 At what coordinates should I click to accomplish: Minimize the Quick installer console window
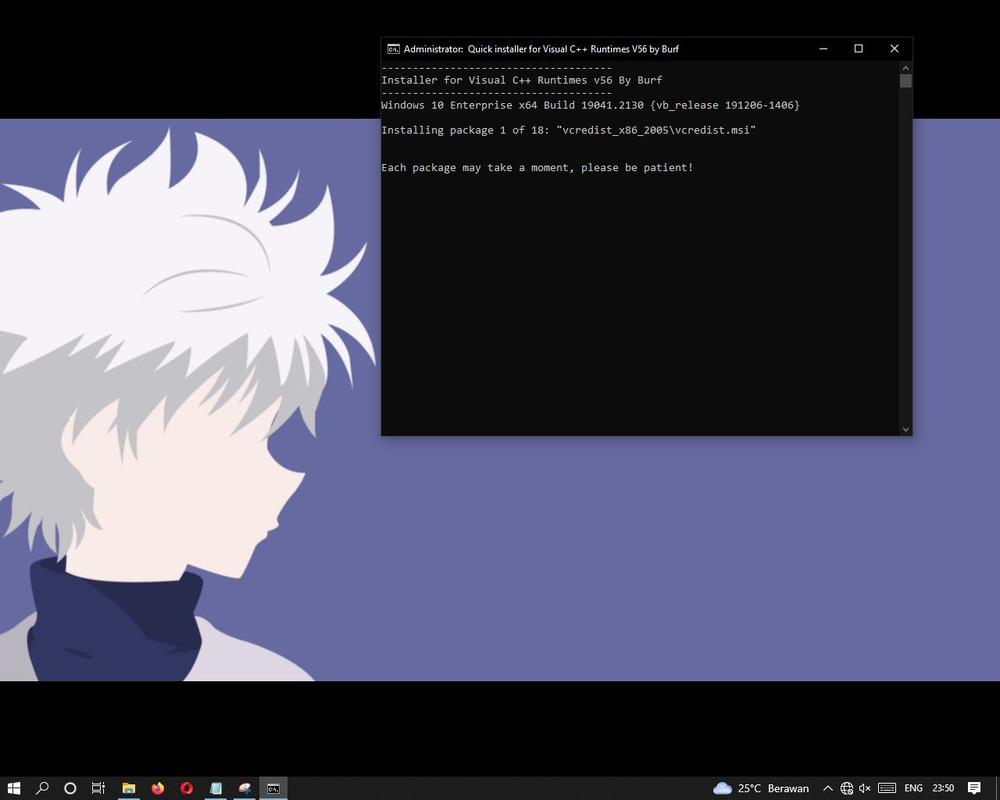coord(823,48)
